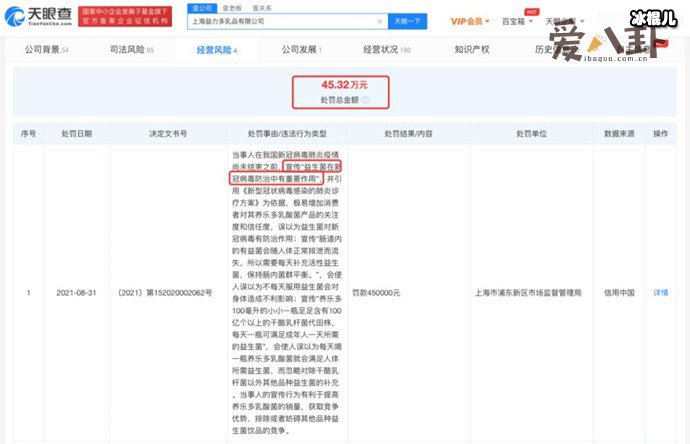Expand the VIP会员 dropdown
Image resolution: width=690 pixels, height=444 pixels.
[x=470, y=21]
